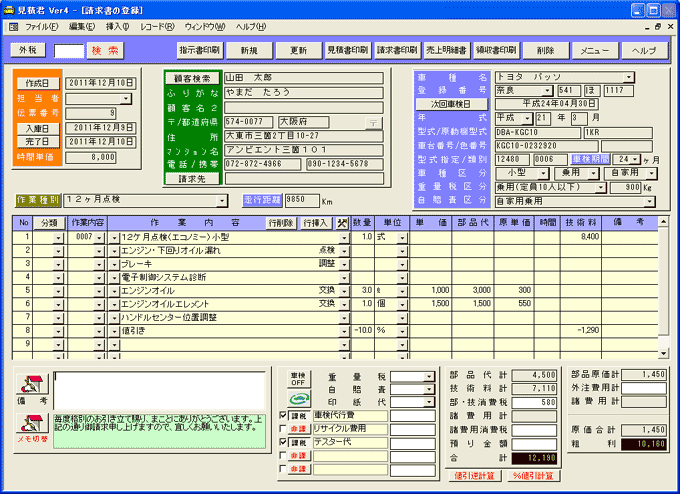The height and width of the screenshot is (494, 680).
Task: Toggle the 課税 button beside 車検代行費
Action: 299,416
